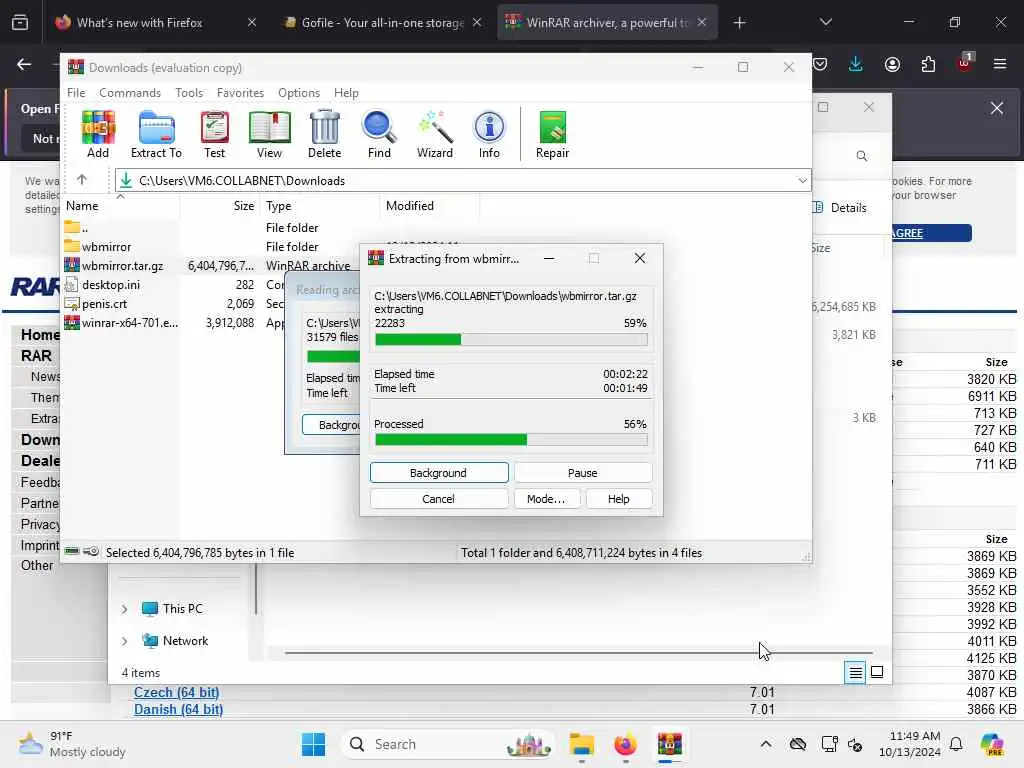Show hidden system tray icons
1024x768 pixels.
point(765,744)
